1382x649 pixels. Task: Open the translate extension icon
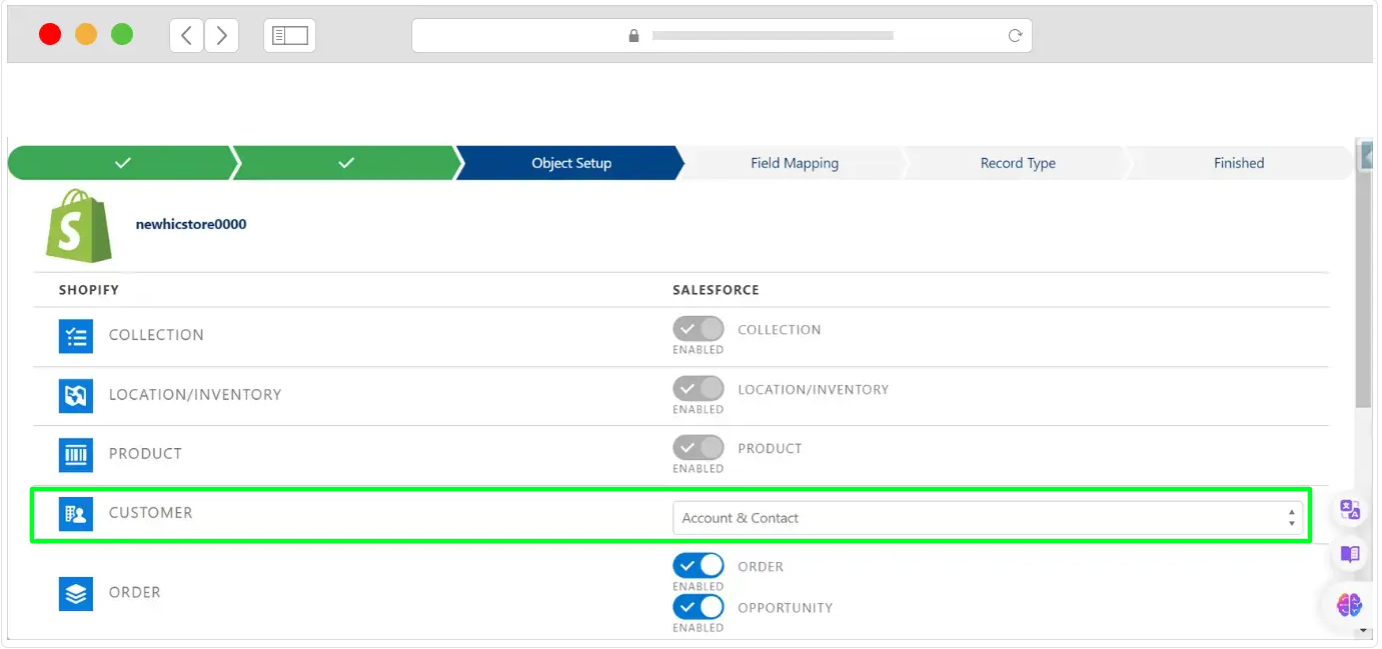tap(1350, 510)
